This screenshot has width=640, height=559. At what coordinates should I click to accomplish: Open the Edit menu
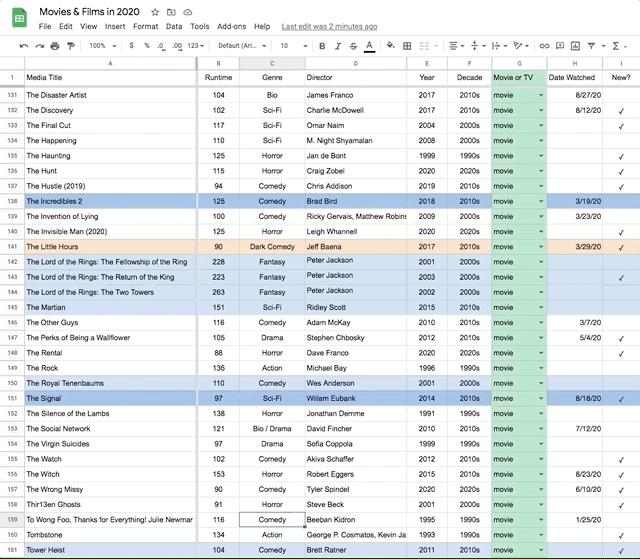(x=65, y=27)
